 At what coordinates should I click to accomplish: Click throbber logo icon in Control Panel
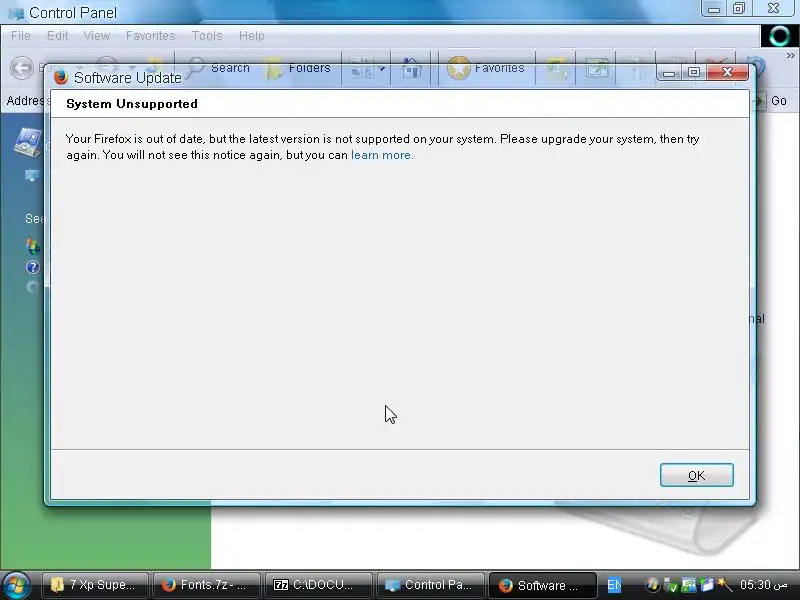click(780, 36)
